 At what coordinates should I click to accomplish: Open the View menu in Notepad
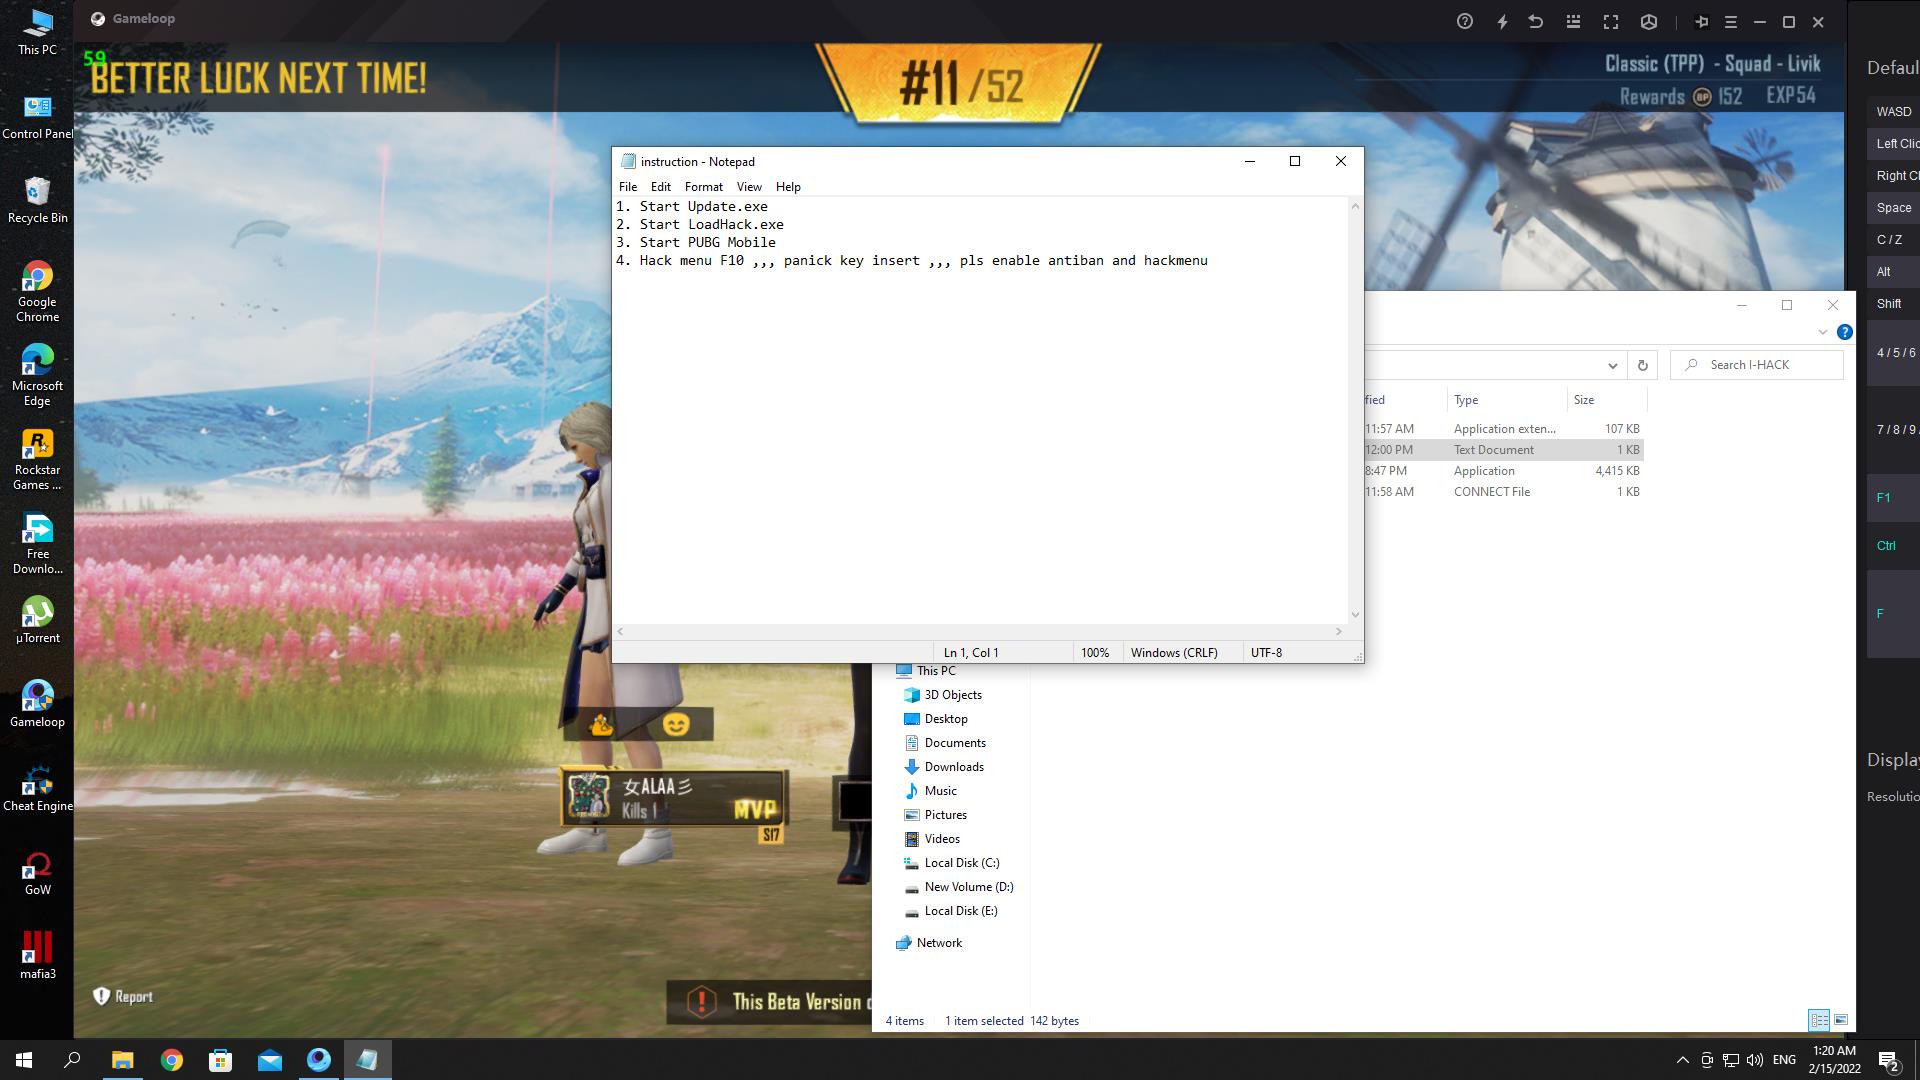click(x=748, y=187)
